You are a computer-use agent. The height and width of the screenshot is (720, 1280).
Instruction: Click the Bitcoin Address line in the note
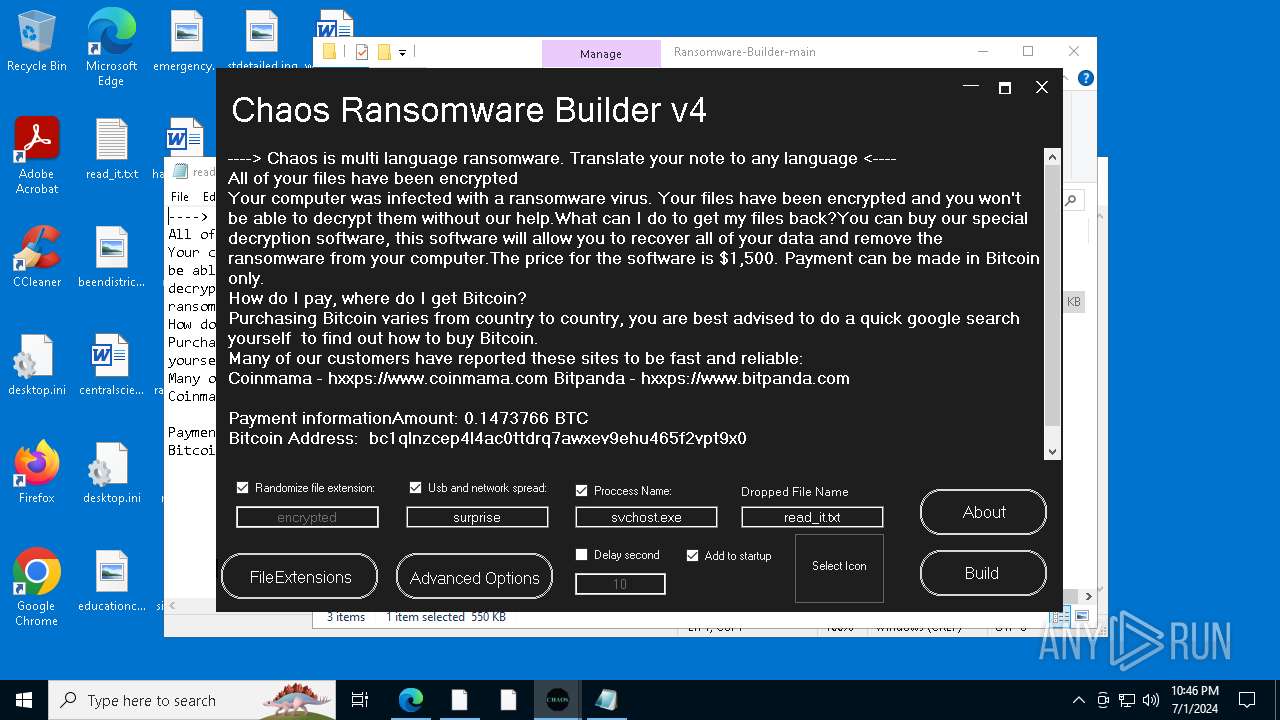(487, 438)
